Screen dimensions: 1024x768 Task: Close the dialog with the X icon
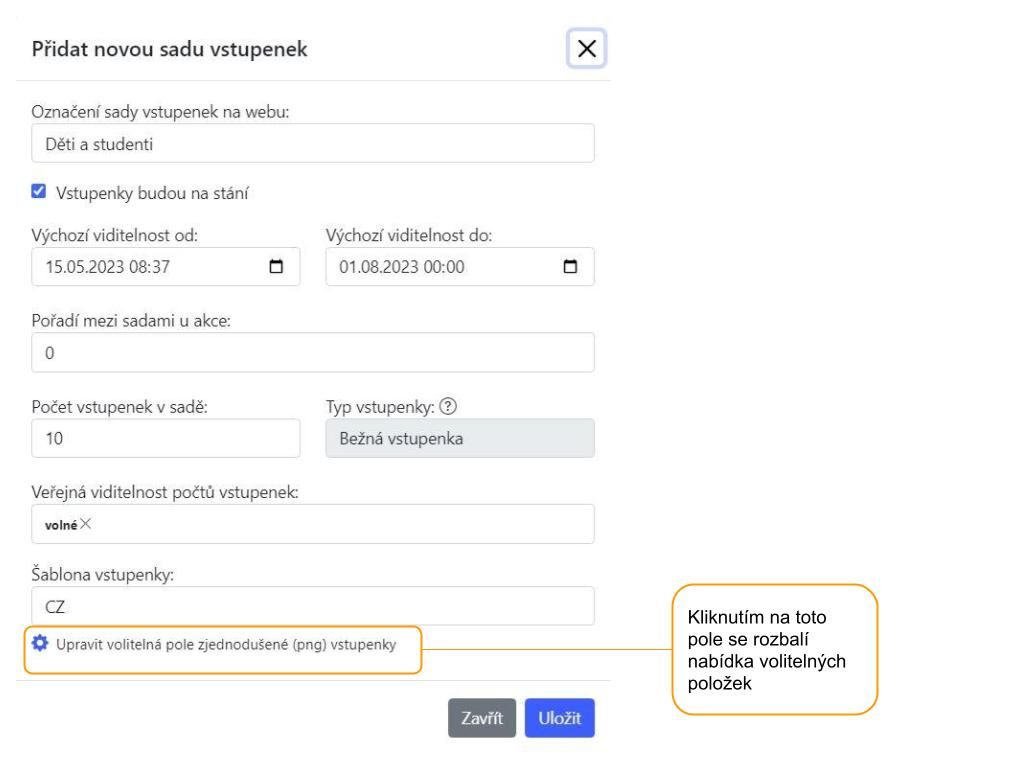click(x=587, y=49)
